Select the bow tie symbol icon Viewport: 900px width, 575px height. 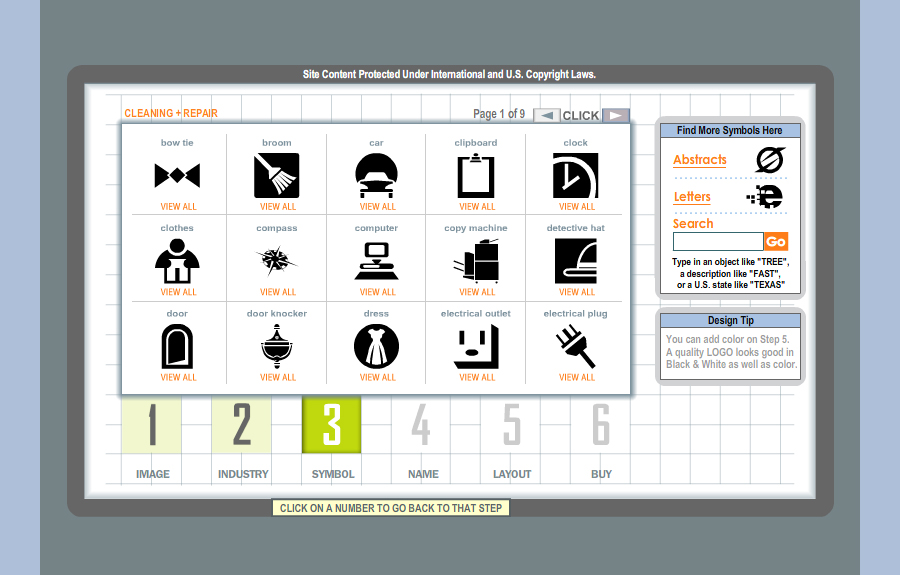(x=177, y=176)
